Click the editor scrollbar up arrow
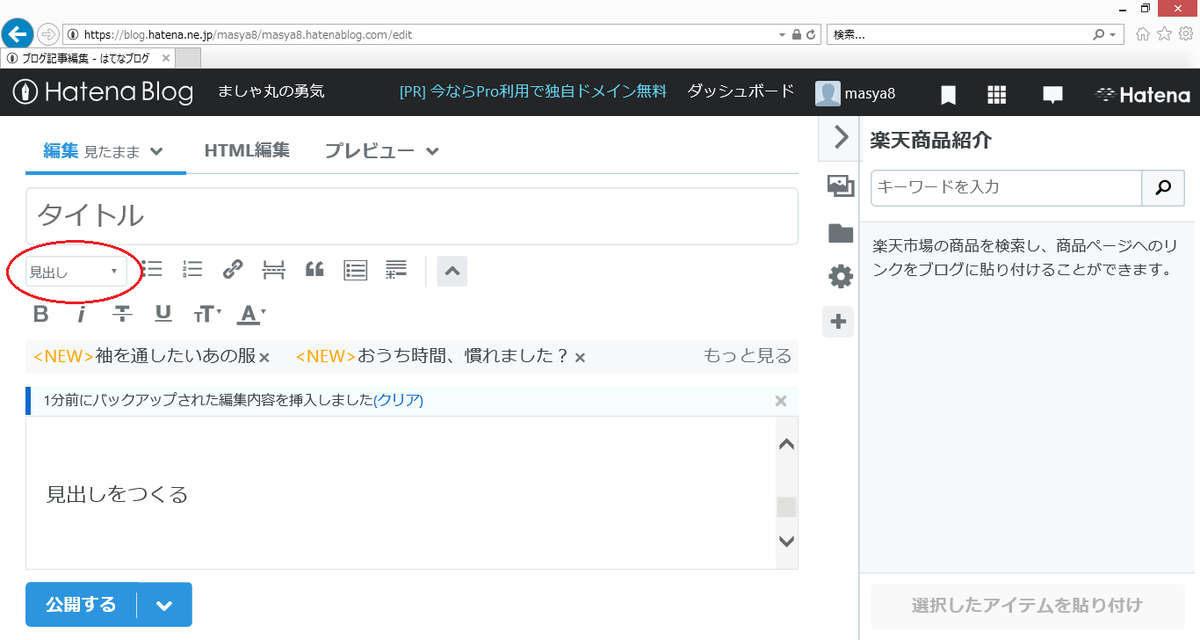 click(787, 445)
